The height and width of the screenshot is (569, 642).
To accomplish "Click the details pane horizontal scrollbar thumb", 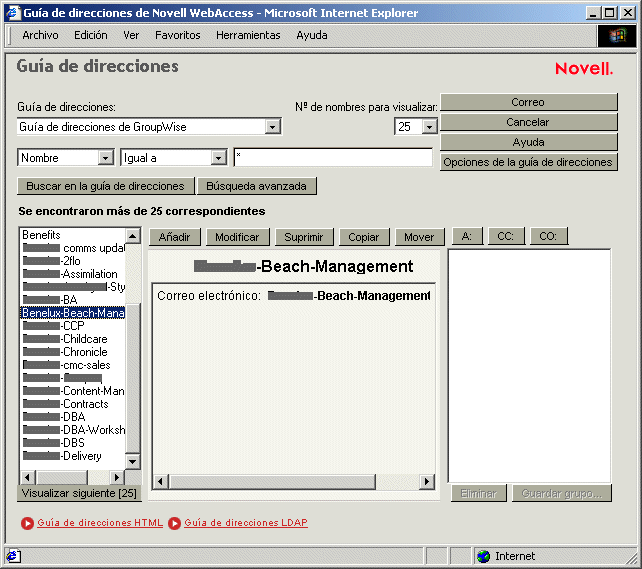I will [x=272, y=481].
